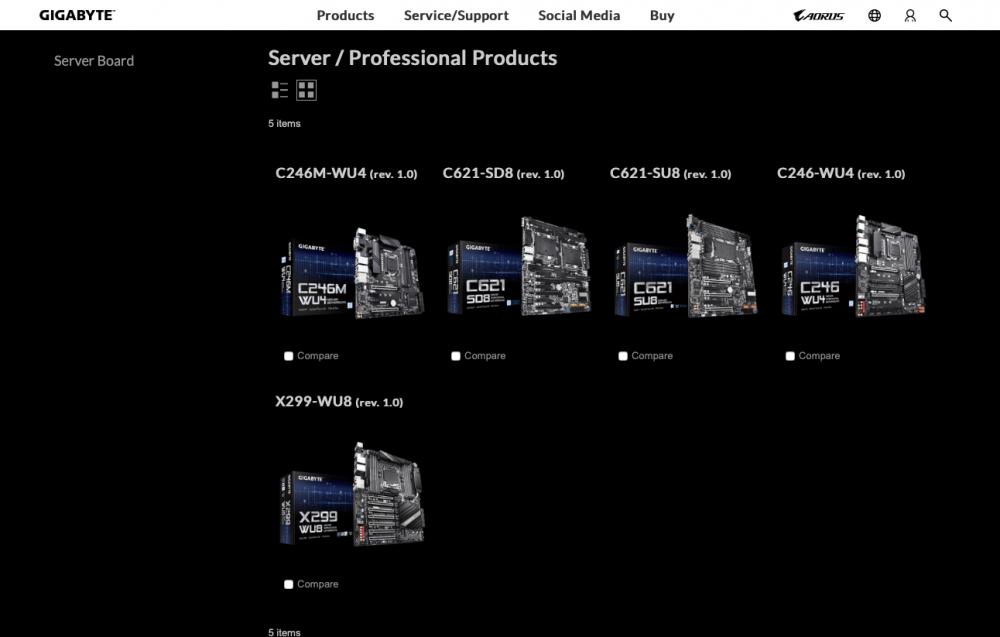Click the C621-SD8 product image
This screenshot has width=1000, height=637.
pyautogui.click(x=519, y=267)
